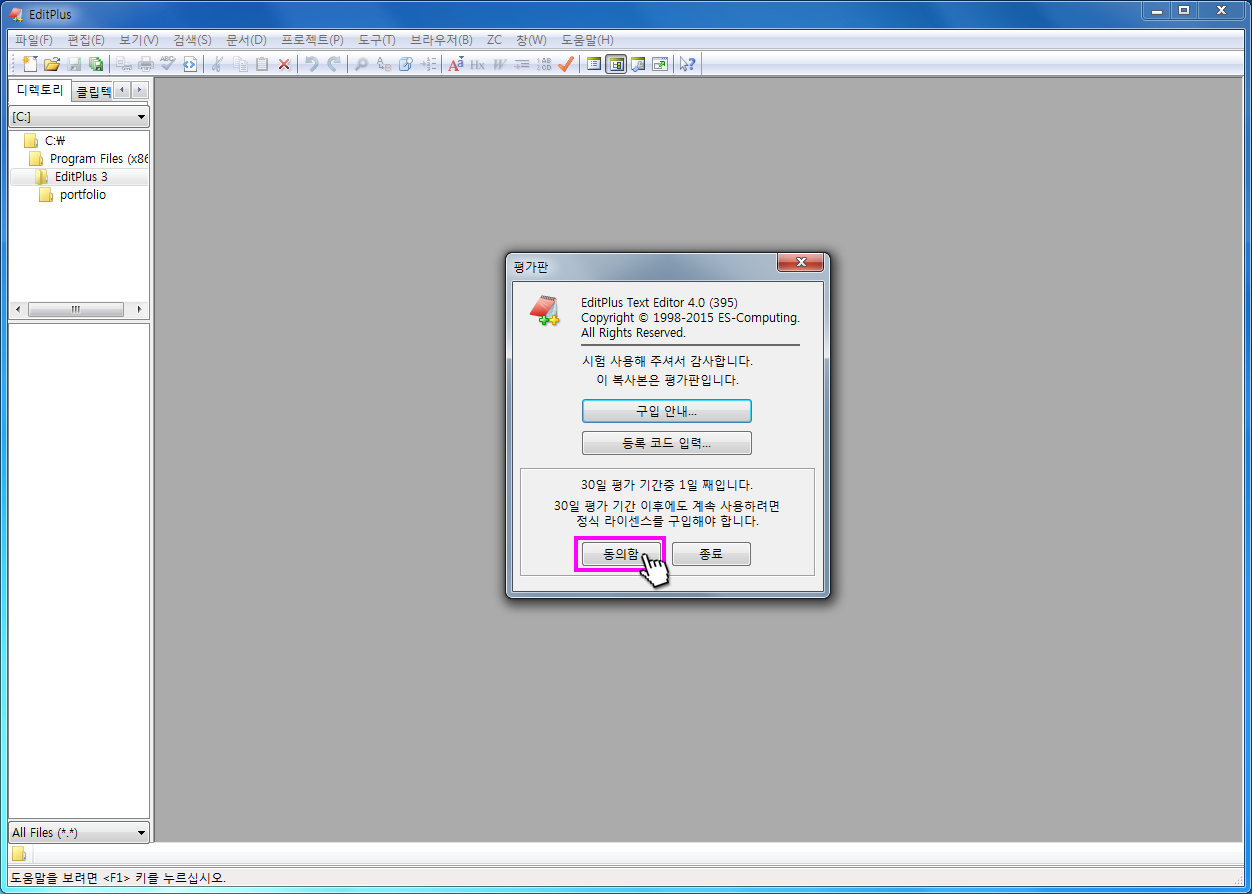Click the Find in Files icon
The width and height of the screenshot is (1252, 894).
point(406,64)
